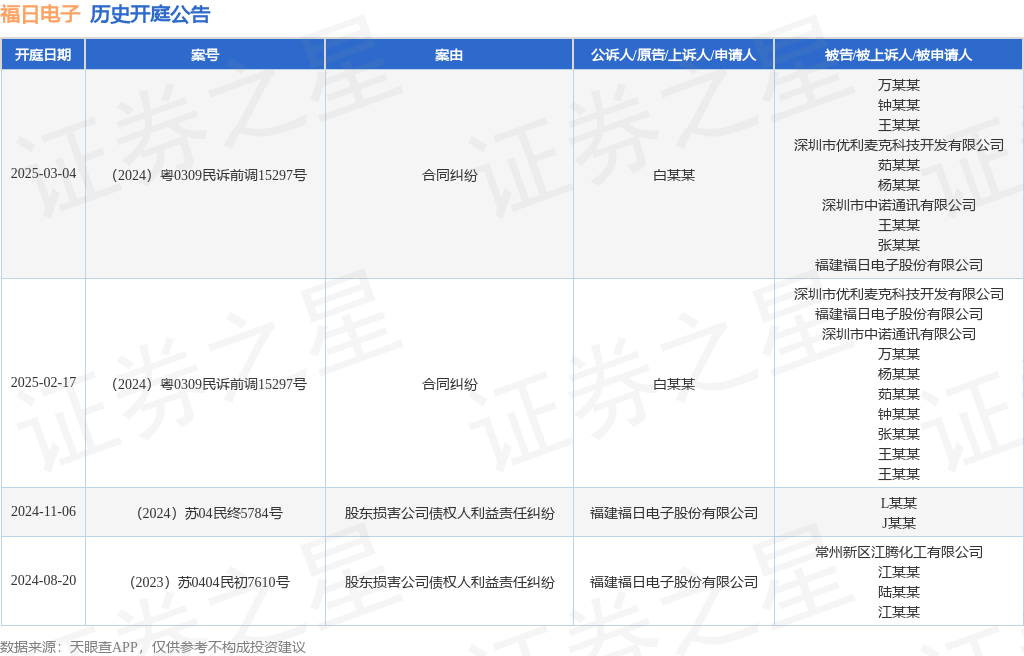The width and height of the screenshot is (1024, 656).
Task: Click the date 2025-02-17
Action: (x=43, y=383)
